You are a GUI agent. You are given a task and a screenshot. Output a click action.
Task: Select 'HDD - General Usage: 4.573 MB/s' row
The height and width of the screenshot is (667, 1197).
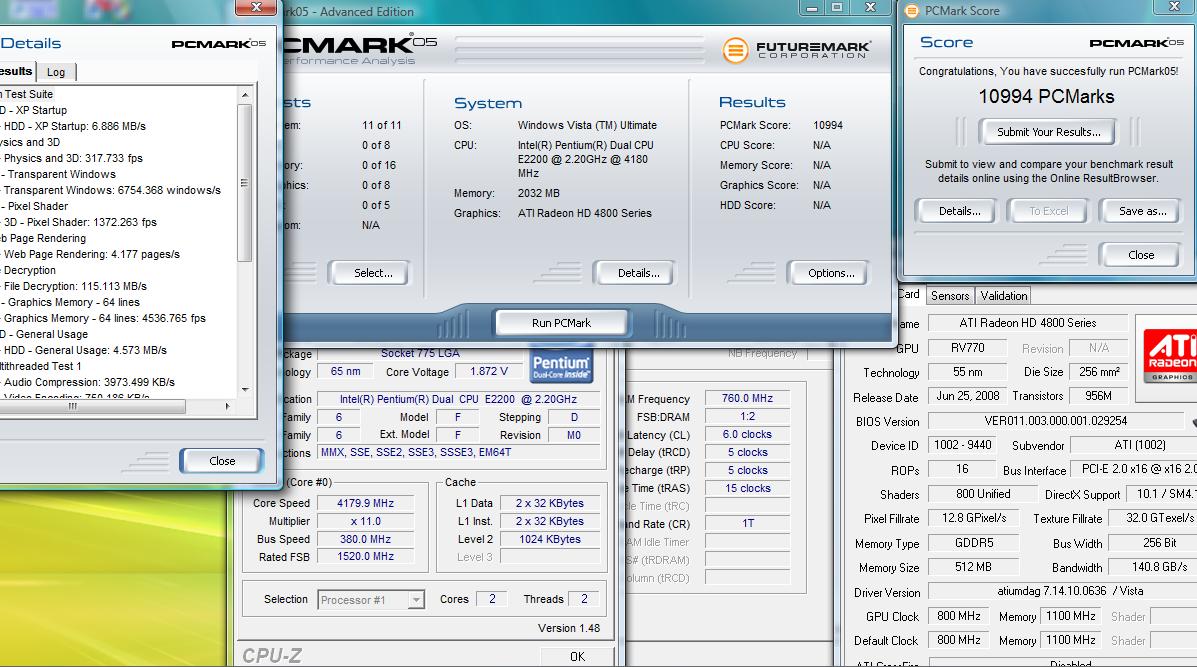[85, 350]
